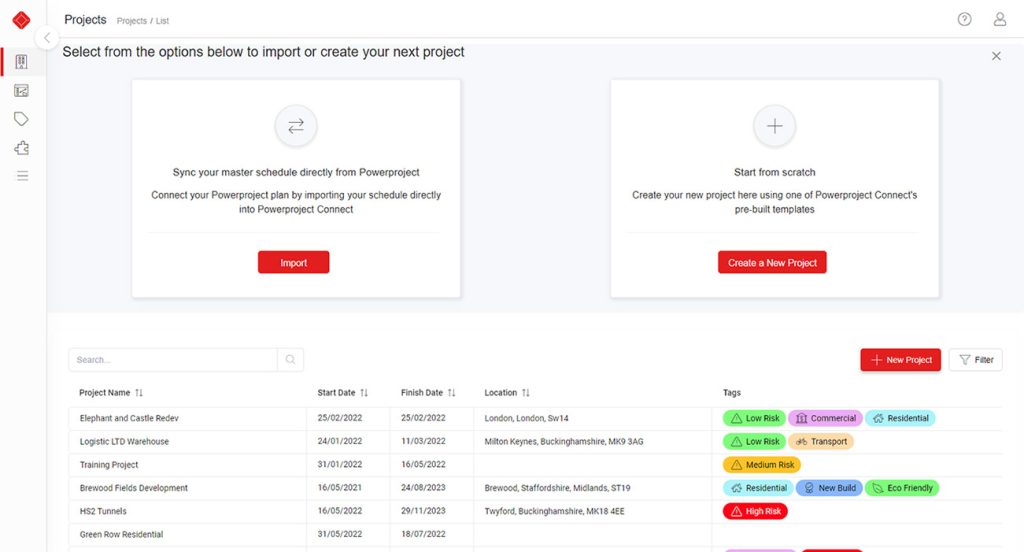This screenshot has height=552, width=1024.
Task: Close the import or create project banner
Action: (996, 56)
